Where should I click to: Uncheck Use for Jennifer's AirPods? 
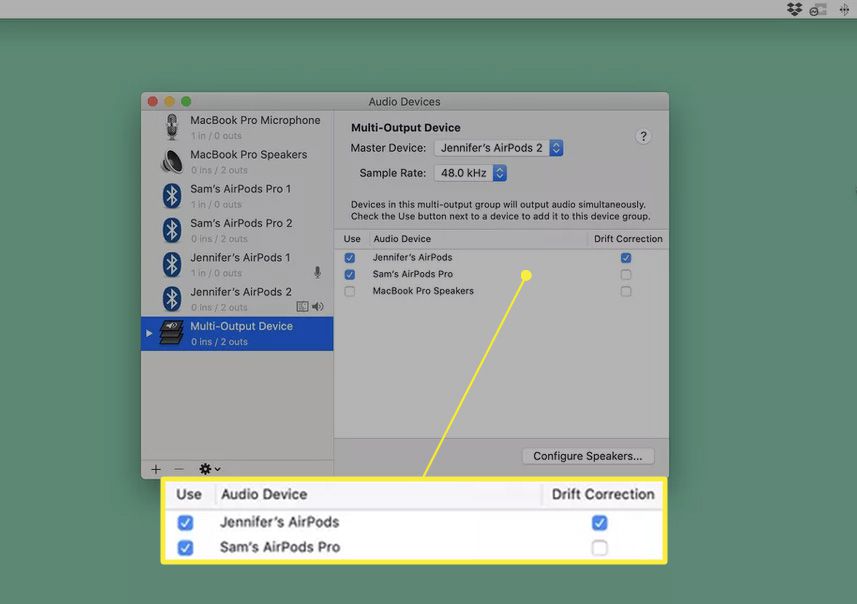tap(349, 258)
